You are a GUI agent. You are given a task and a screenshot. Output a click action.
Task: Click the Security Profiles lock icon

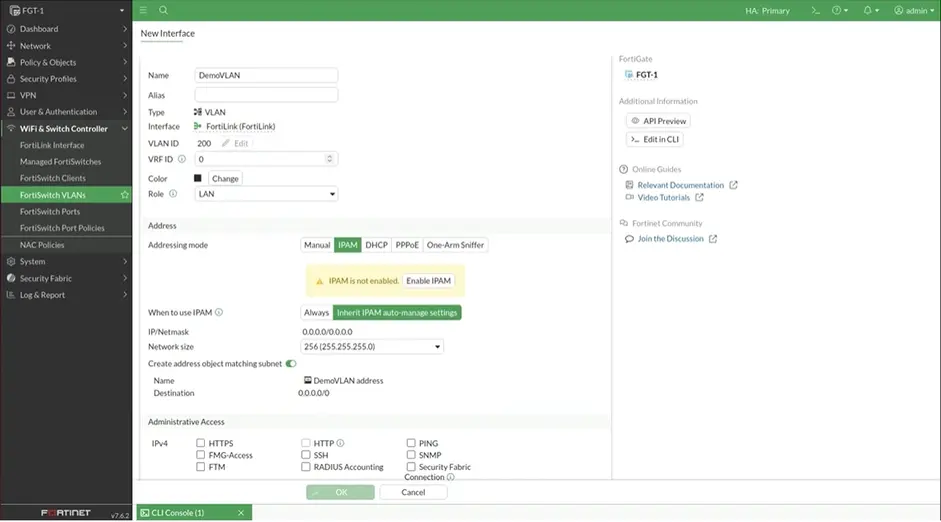11,79
